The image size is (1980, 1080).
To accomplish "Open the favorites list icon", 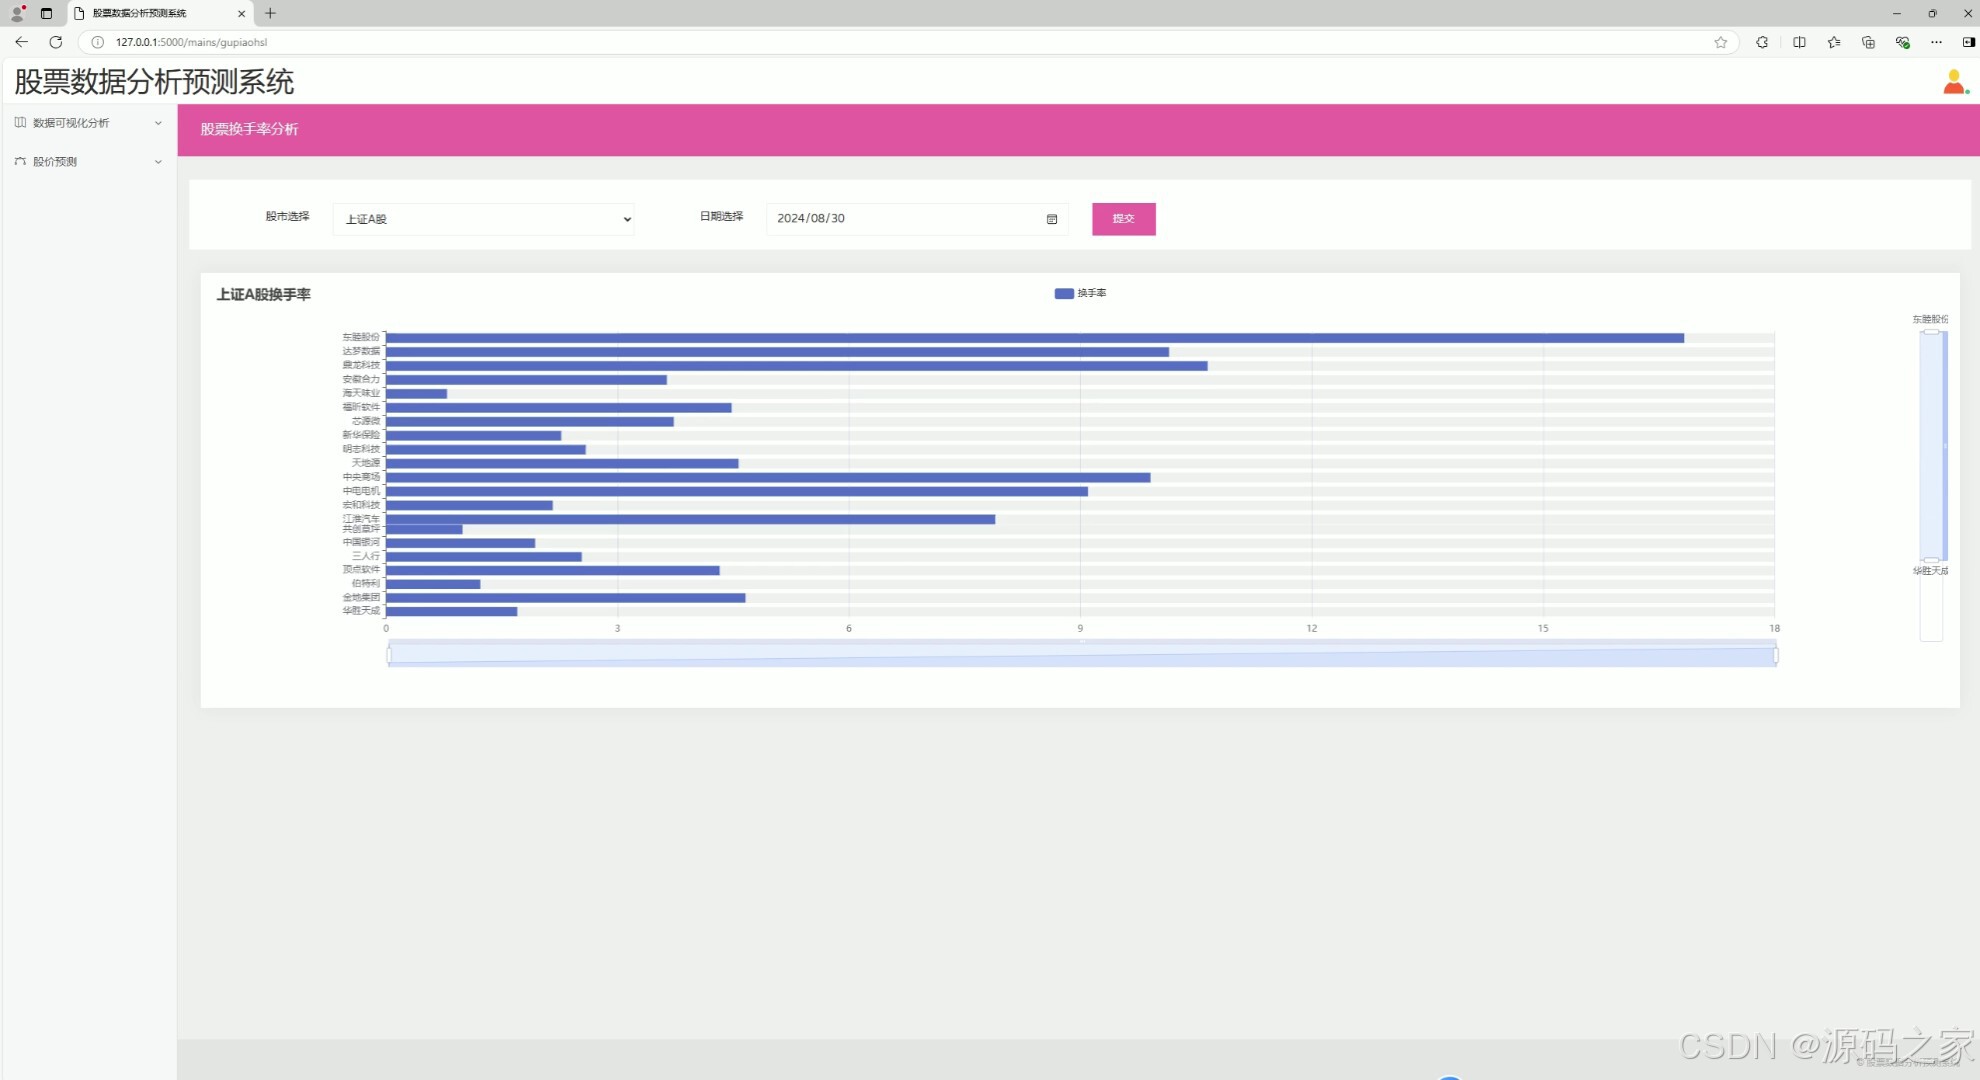I will click(x=1833, y=42).
